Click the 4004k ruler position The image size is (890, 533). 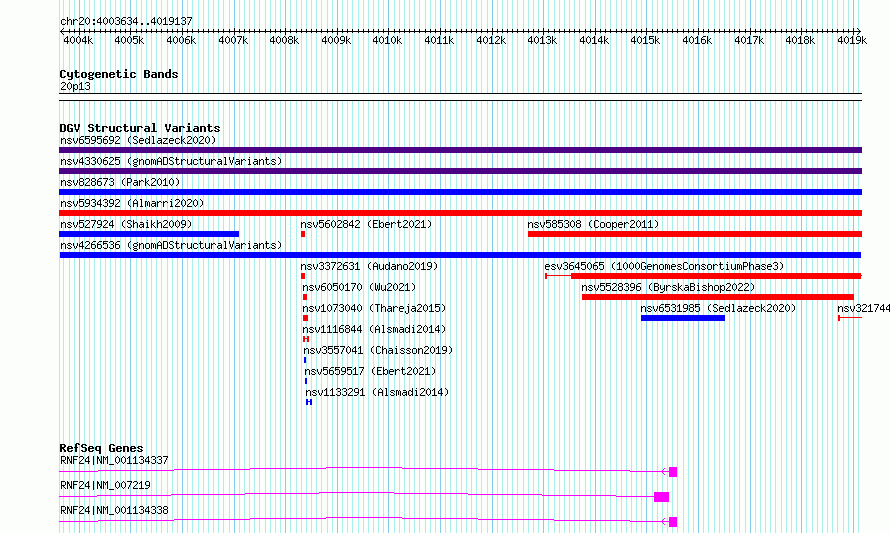point(78,40)
